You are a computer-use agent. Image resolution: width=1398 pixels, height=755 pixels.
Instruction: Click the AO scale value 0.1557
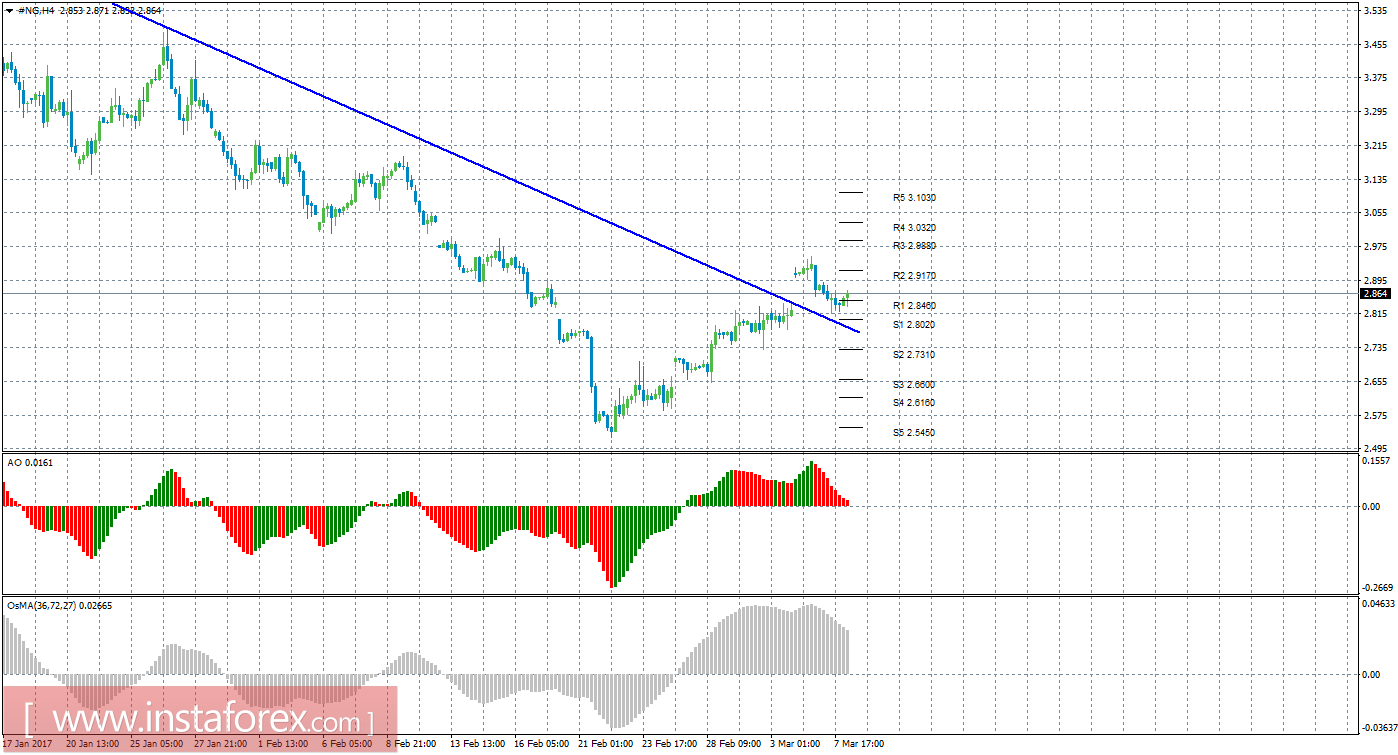click(x=1377, y=461)
